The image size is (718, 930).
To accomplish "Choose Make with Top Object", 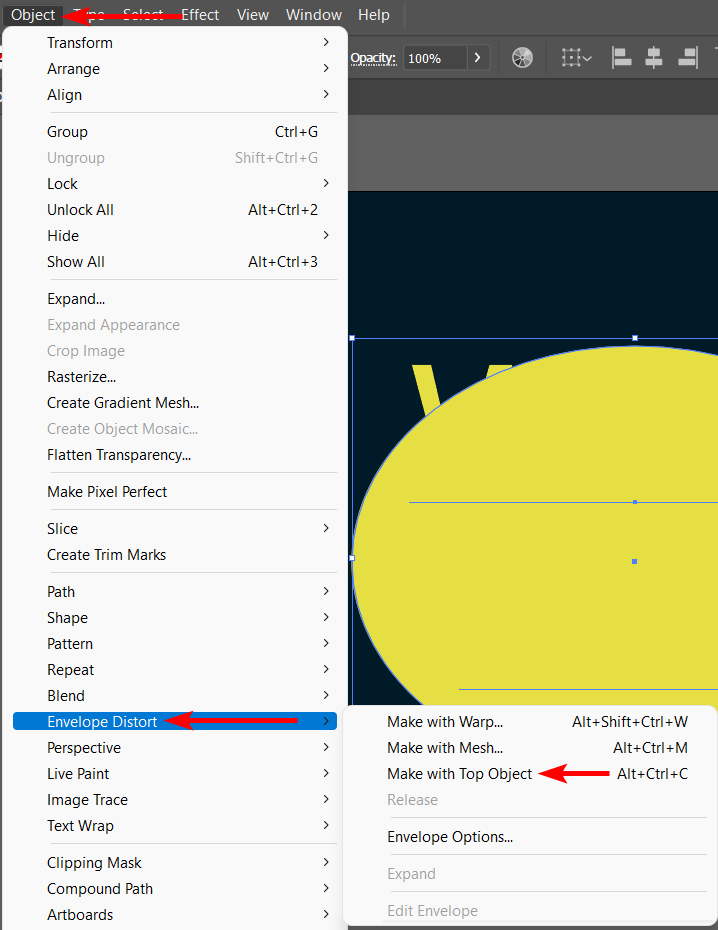I will pyautogui.click(x=459, y=774).
